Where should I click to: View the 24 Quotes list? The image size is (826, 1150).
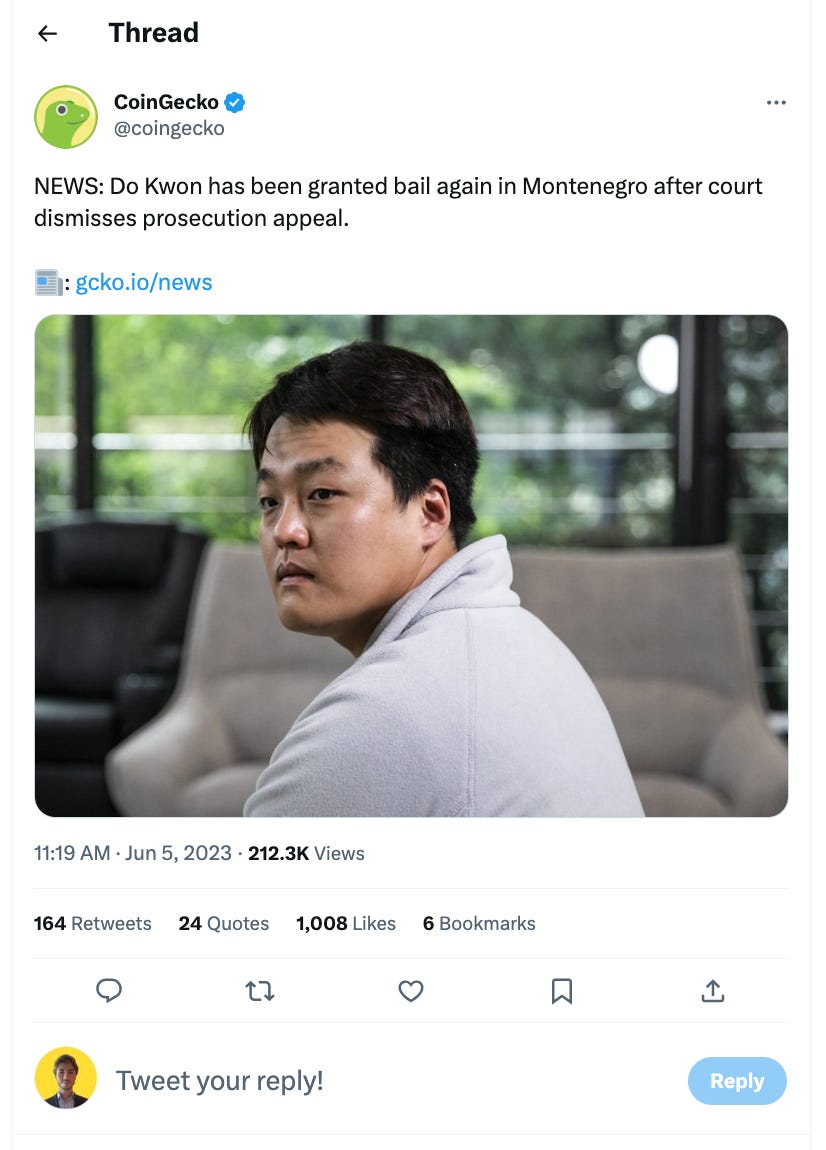click(224, 923)
